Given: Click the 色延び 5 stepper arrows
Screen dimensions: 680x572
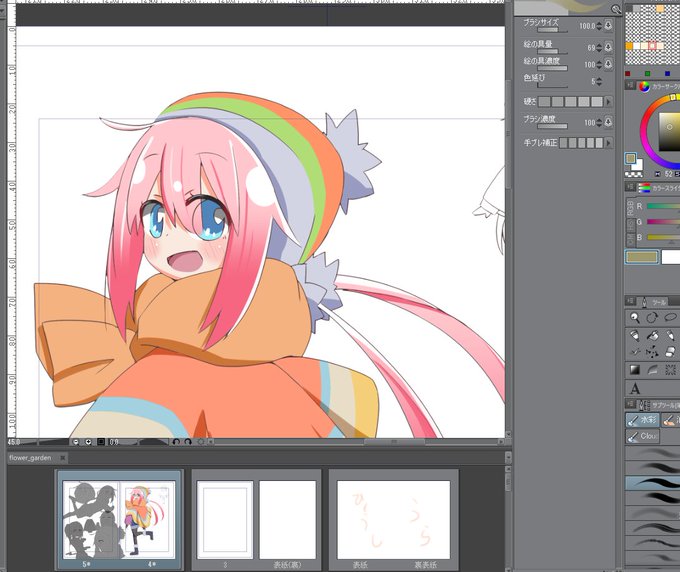Looking at the screenshot, I should (599, 82).
